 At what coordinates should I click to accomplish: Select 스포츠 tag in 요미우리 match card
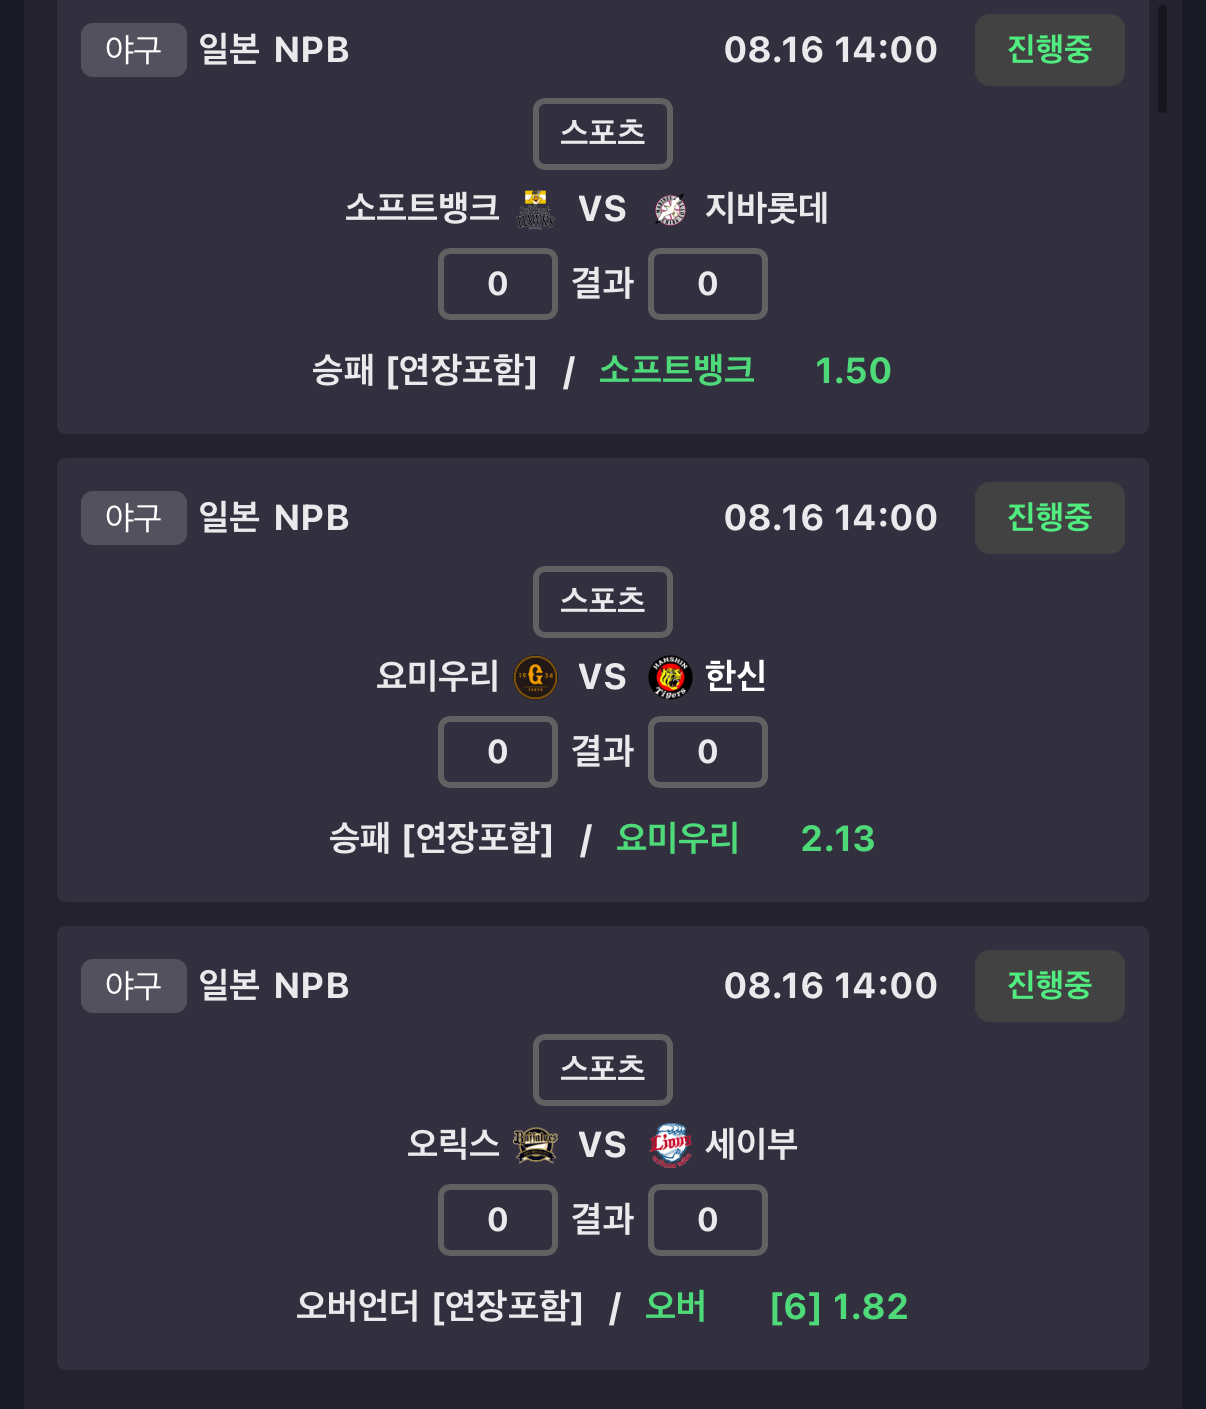click(x=603, y=602)
